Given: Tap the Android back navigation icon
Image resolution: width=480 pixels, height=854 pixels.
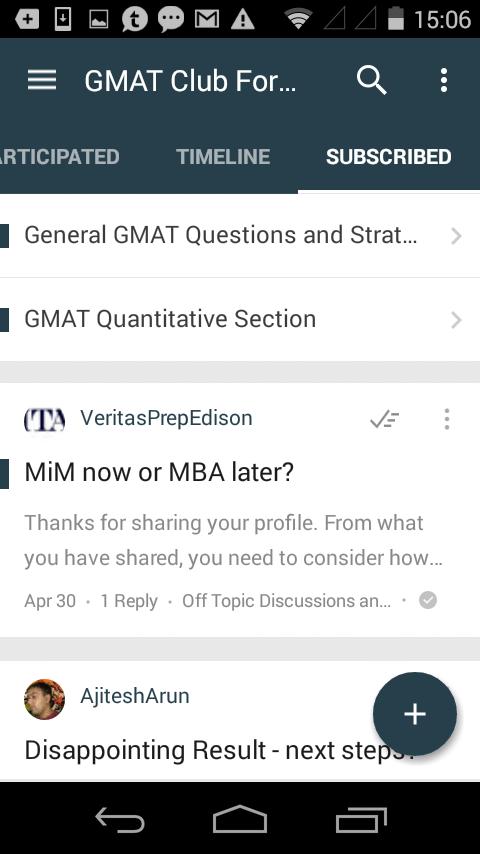Looking at the screenshot, I should tap(120, 820).
